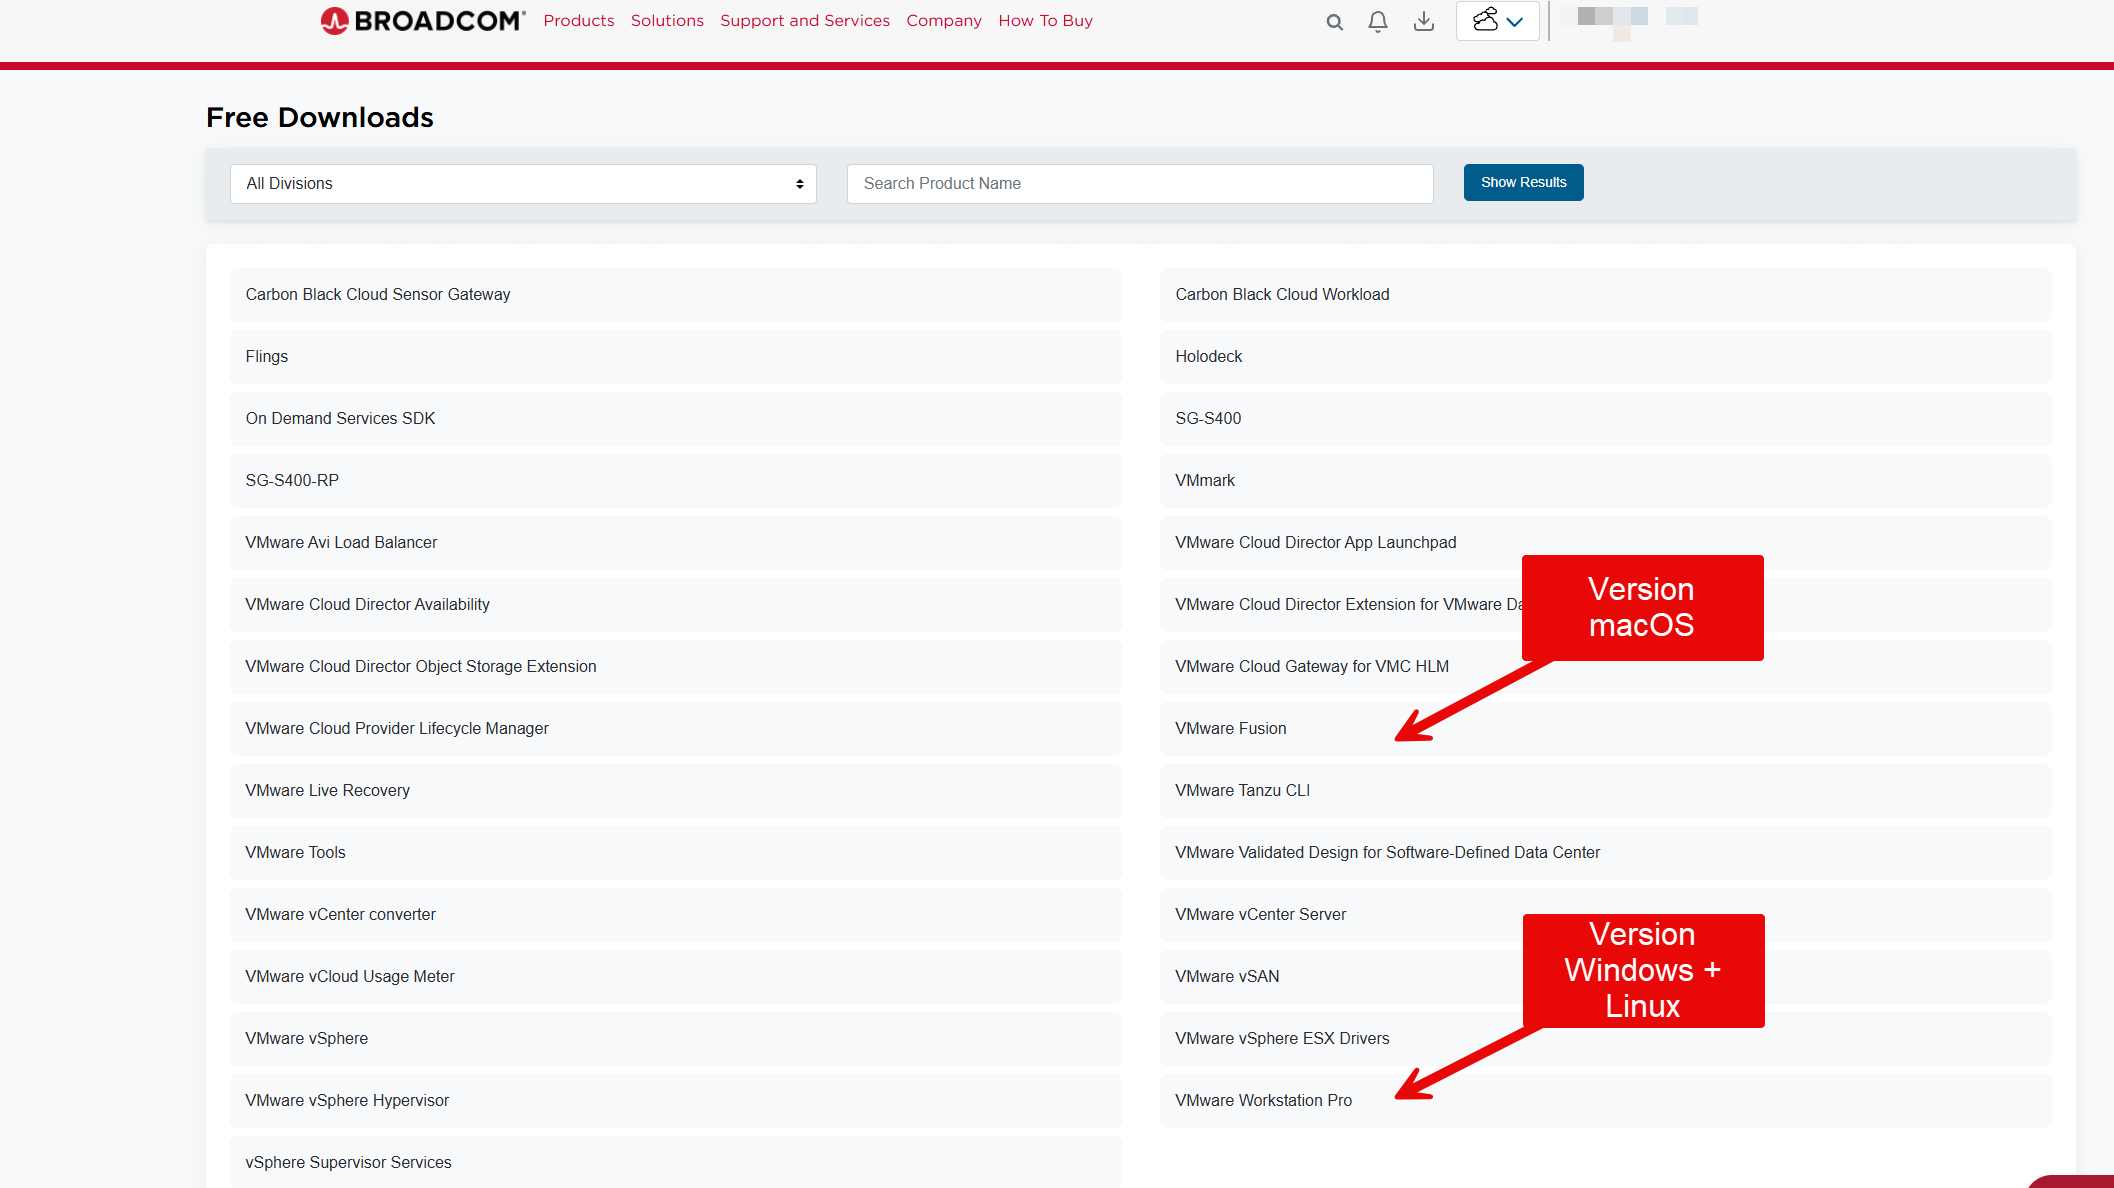This screenshot has height=1188, width=2114.
Task: Select VMware Cloud Director App Launchpad
Action: [x=1606, y=543]
